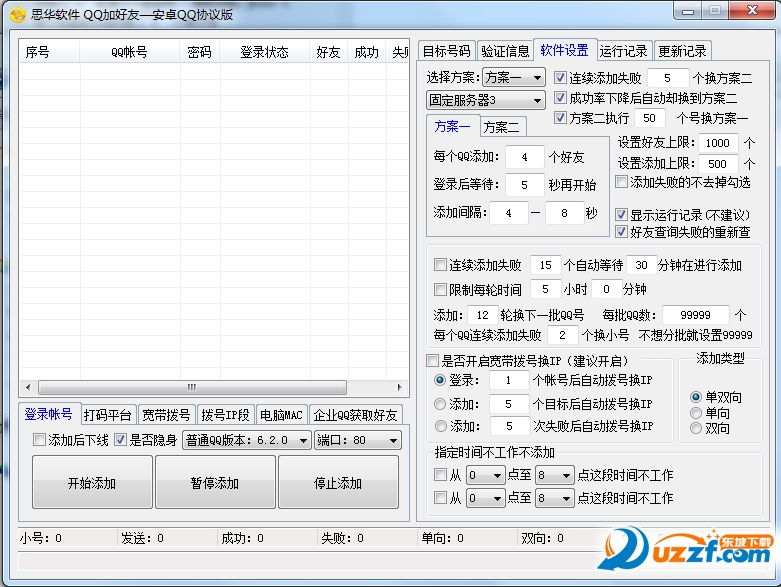Open the 运行记录 tab
This screenshot has width=781, height=587.
click(x=623, y=51)
